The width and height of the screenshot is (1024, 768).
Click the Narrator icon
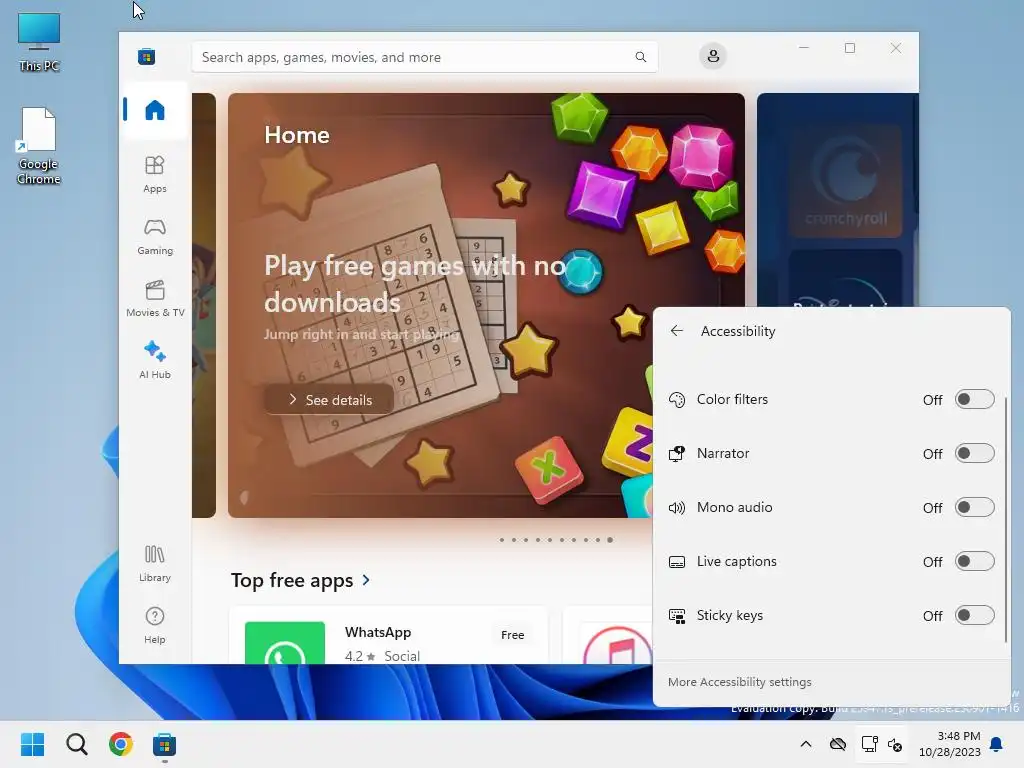[677, 453]
